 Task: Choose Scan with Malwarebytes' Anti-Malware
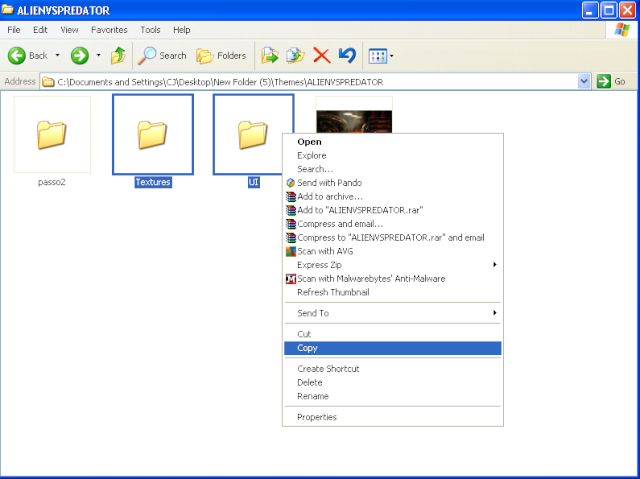393,279
